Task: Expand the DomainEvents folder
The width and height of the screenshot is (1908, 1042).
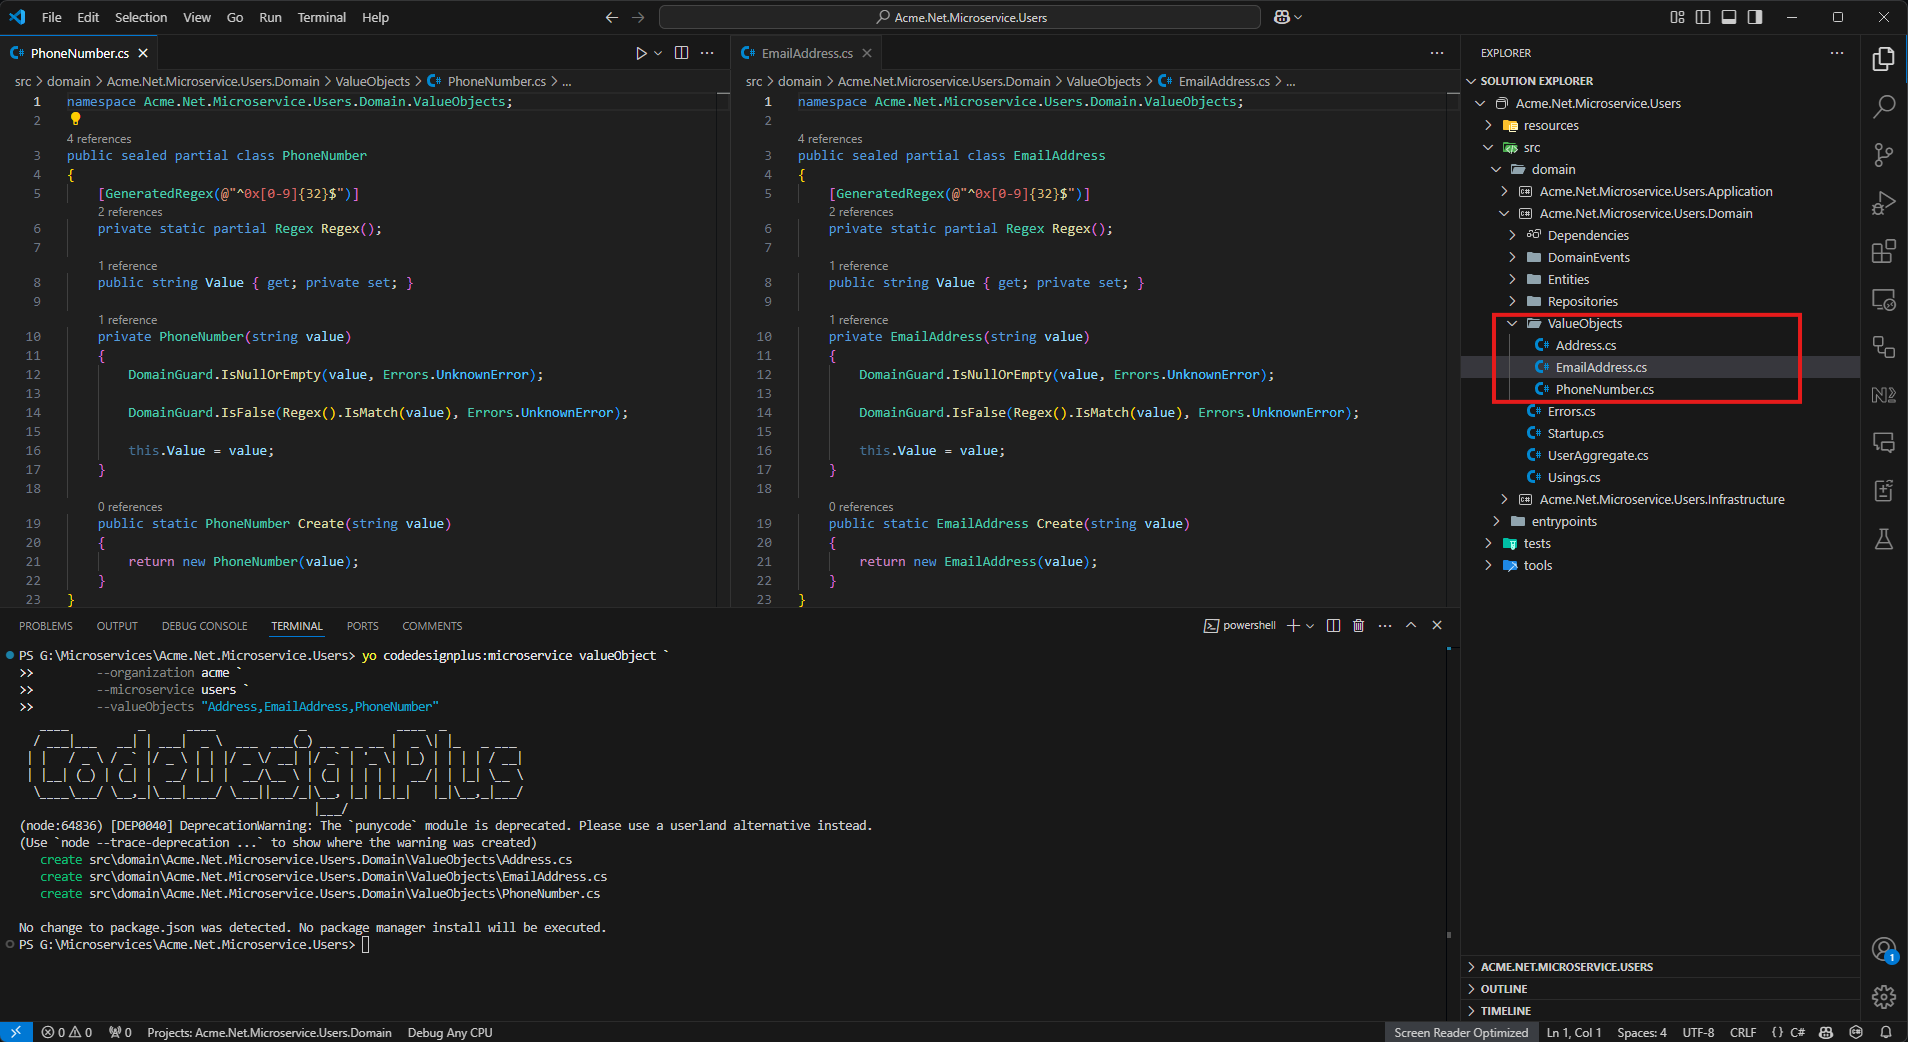Action: (x=1513, y=257)
